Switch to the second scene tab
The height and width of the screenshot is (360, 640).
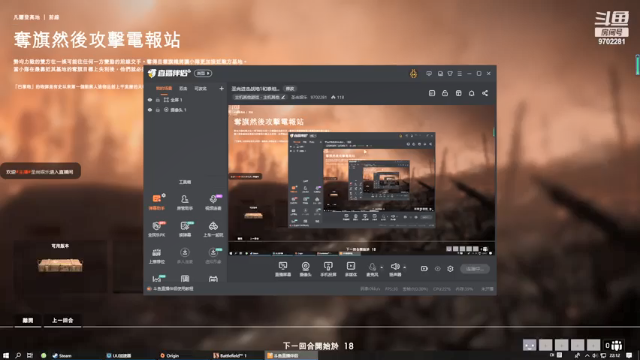[x=183, y=88]
